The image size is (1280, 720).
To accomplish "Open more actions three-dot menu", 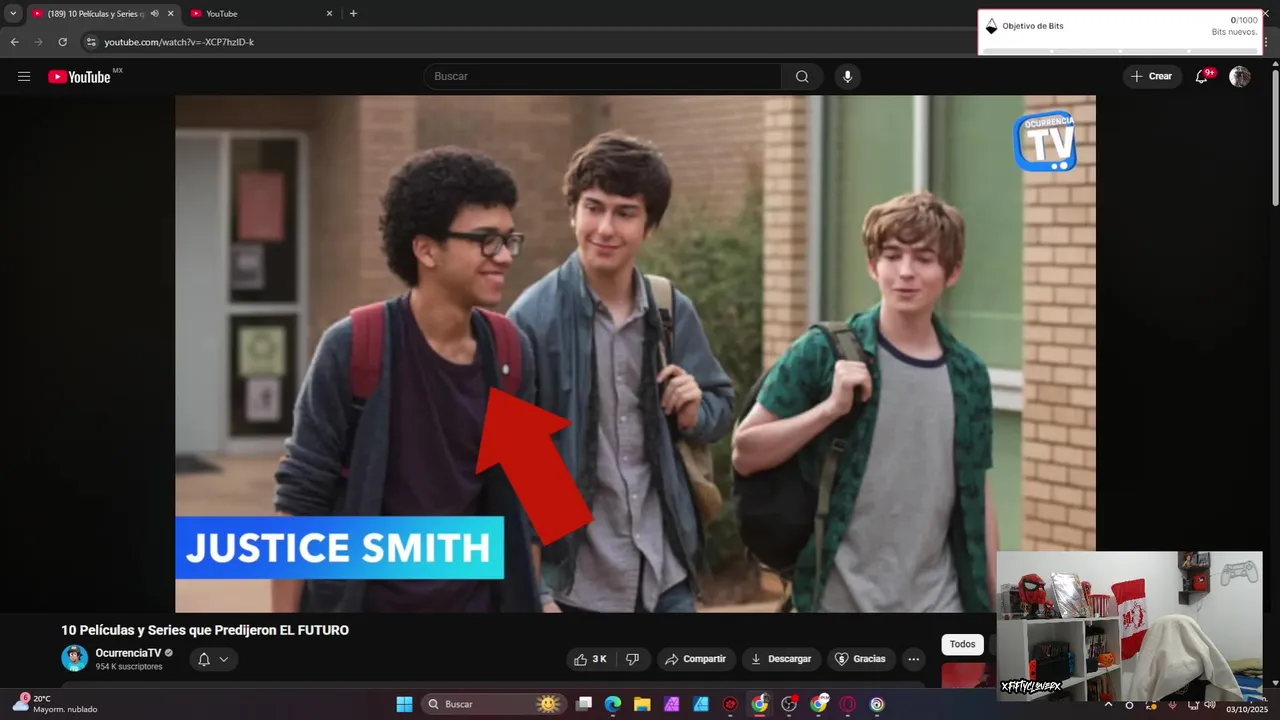I will (x=913, y=659).
